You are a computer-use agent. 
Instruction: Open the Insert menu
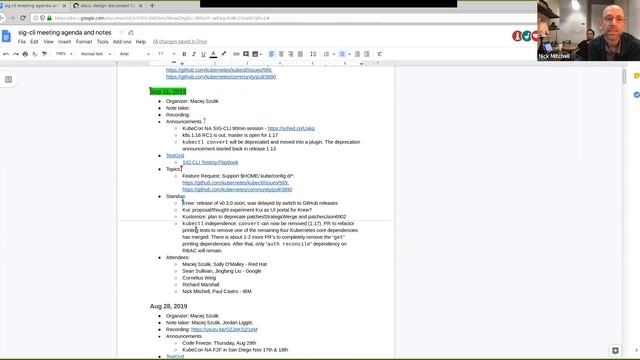(64, 42)
